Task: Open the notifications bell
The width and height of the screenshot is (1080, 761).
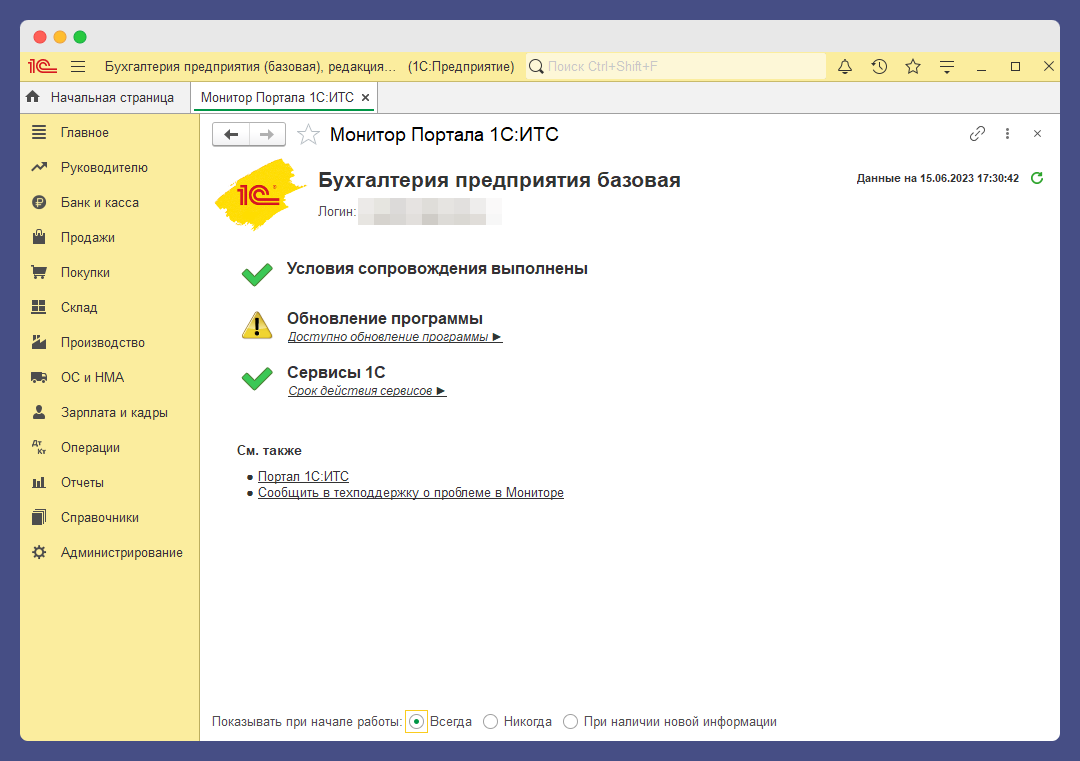Action: tap(844, 66)
